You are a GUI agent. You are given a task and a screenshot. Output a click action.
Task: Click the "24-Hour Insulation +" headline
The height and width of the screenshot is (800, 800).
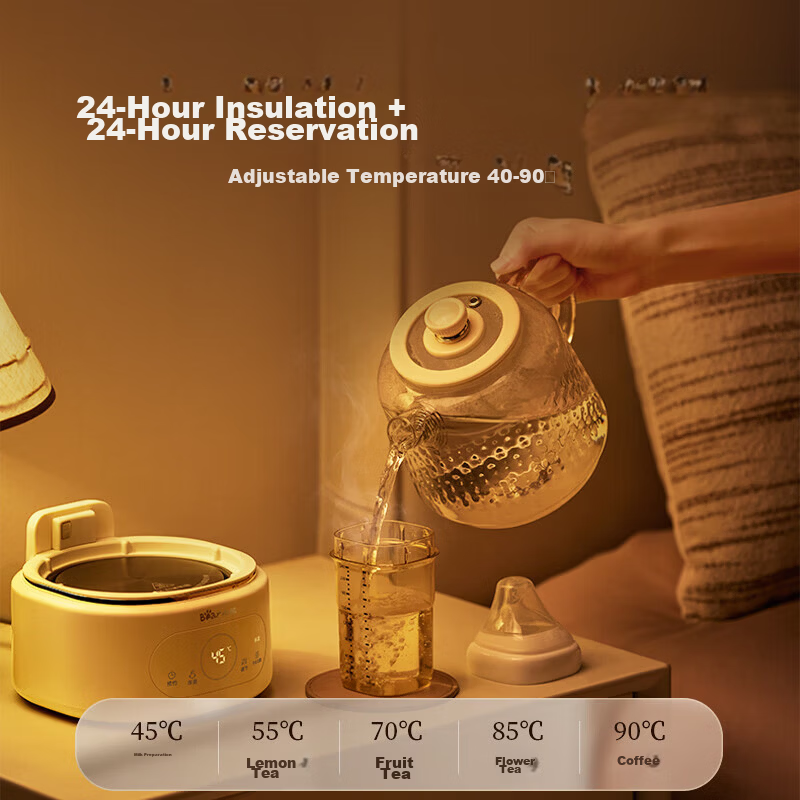point(241,107)
